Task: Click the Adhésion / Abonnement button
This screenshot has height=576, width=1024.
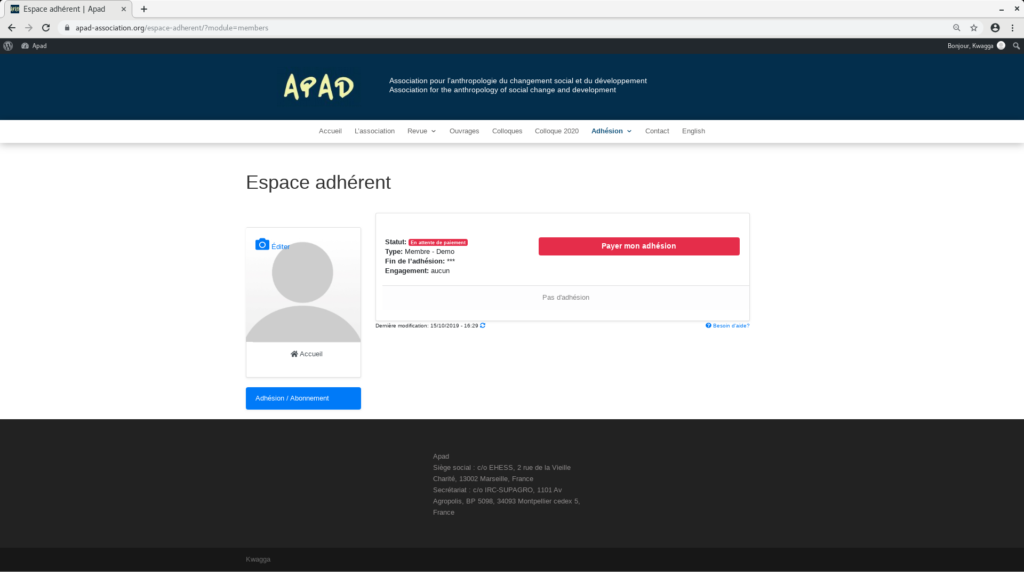Action: pos(303,398)
